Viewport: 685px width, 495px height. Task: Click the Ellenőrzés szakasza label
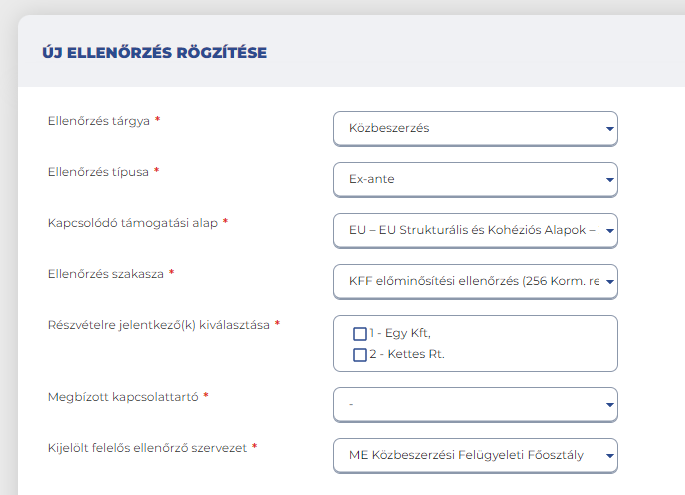[106, 274]
